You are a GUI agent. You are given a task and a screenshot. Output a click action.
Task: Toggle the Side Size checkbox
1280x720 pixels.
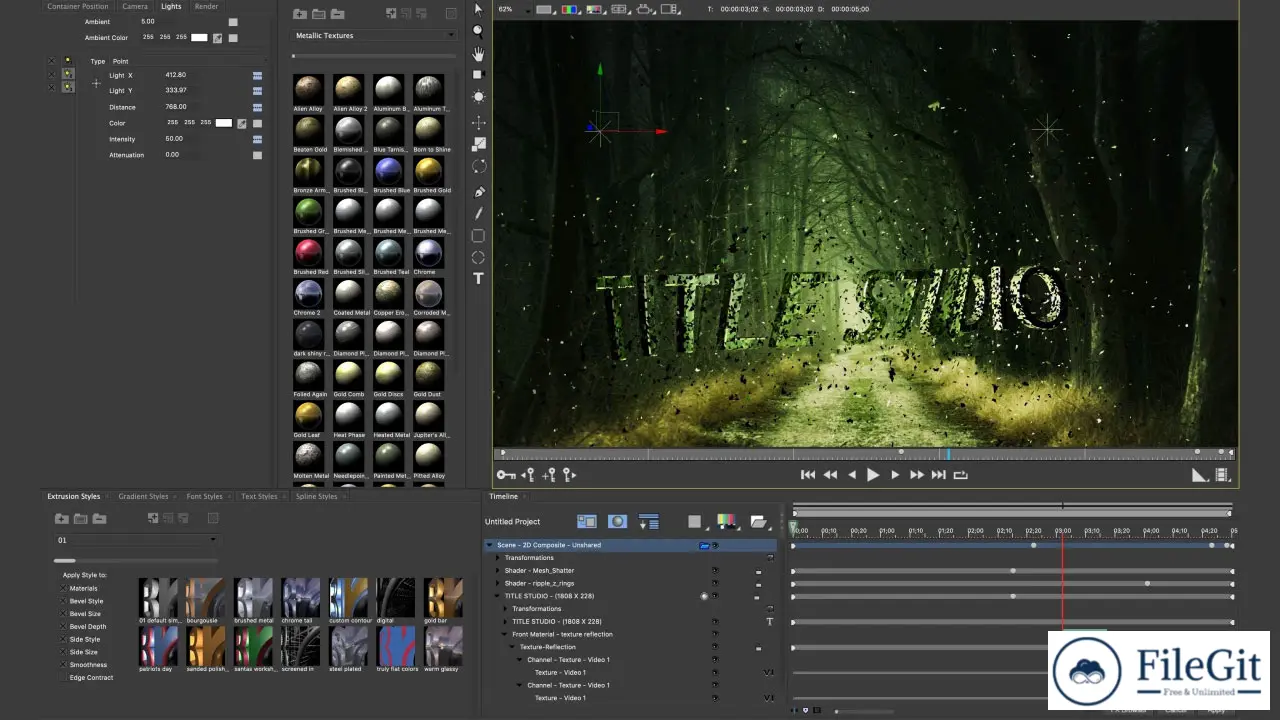(65, 652)
